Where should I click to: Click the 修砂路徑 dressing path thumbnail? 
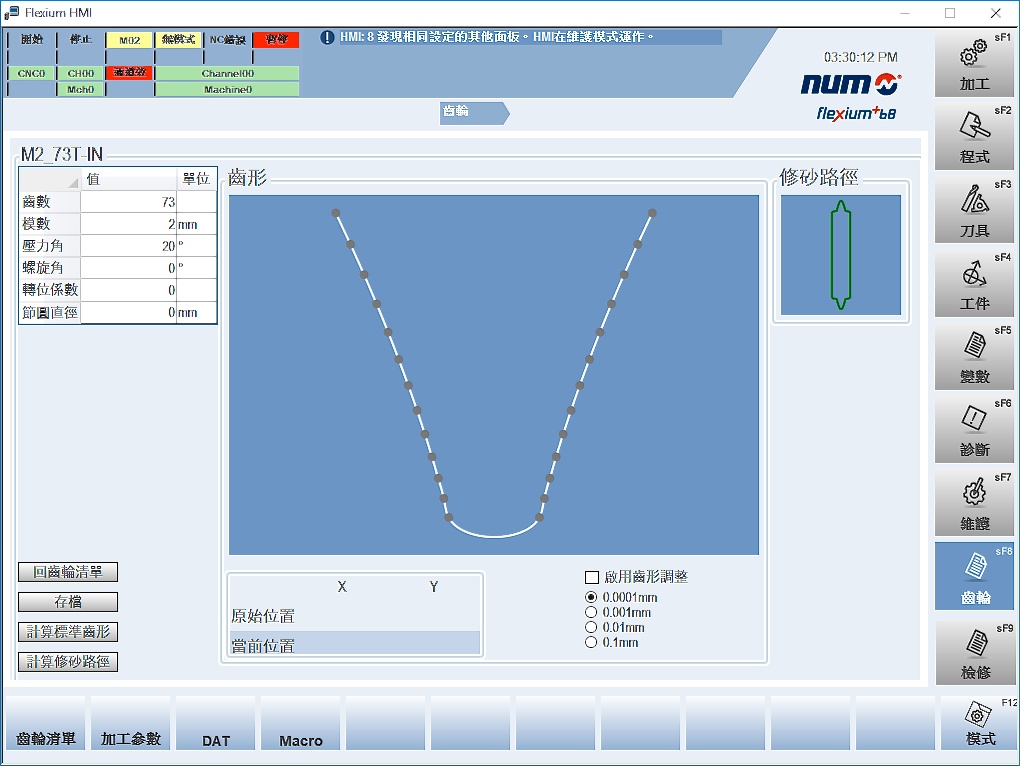840,255
